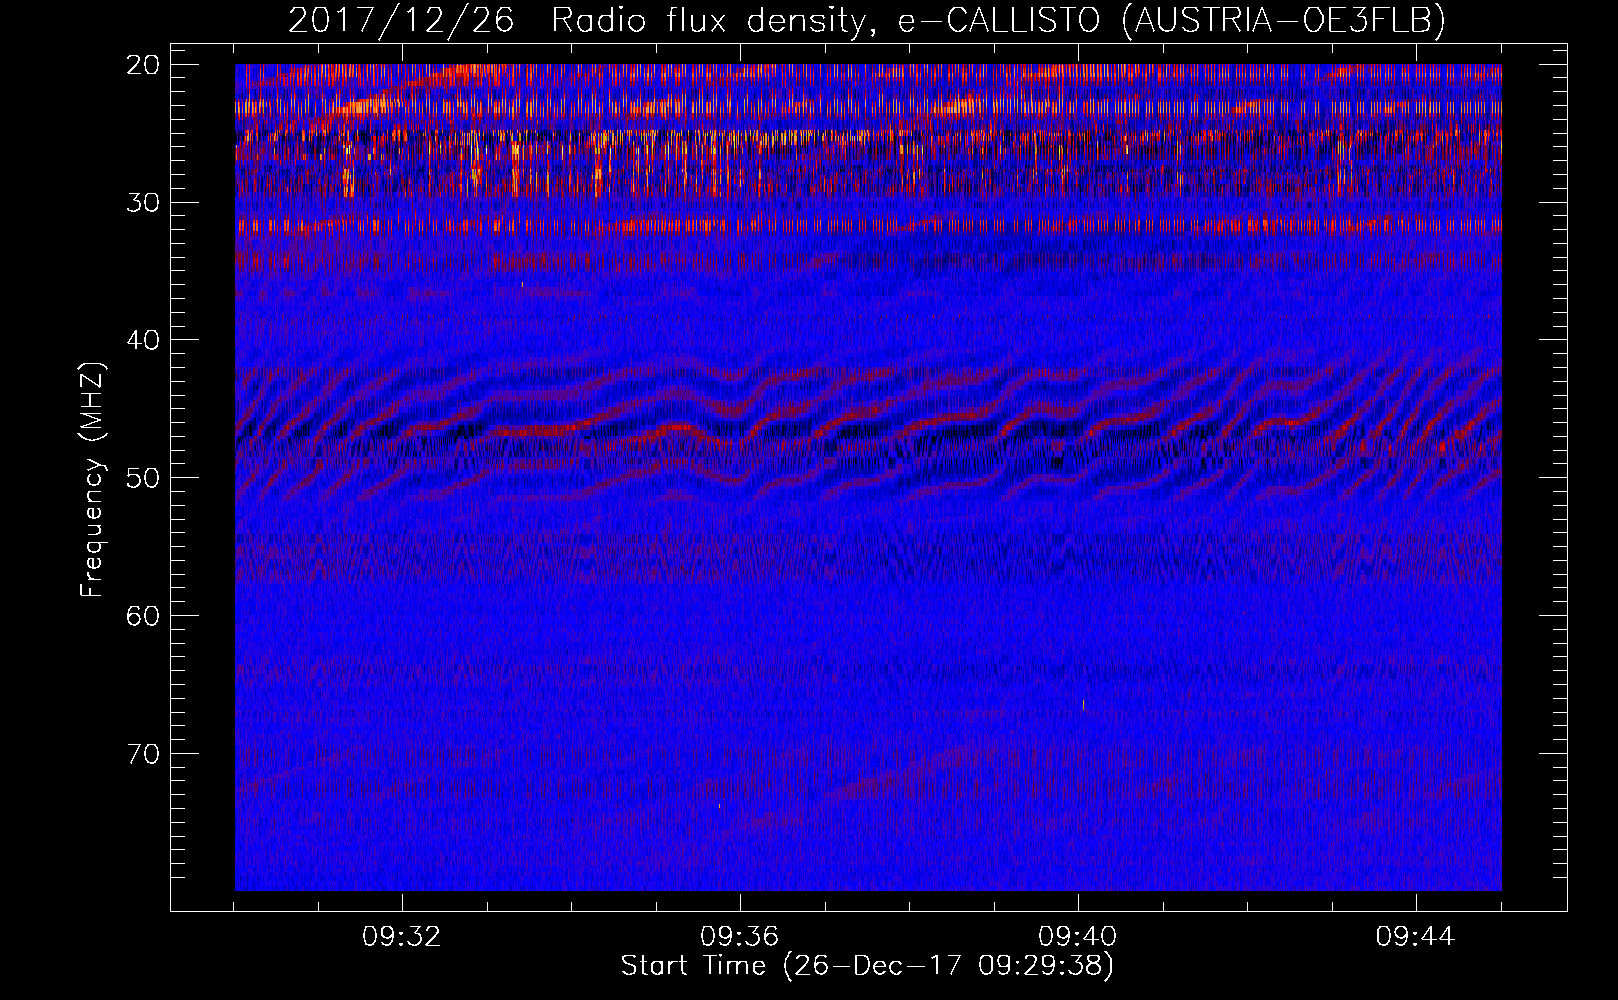
Task: Click the 'Frequency (MHZ)' axis label
Action: 92,480
